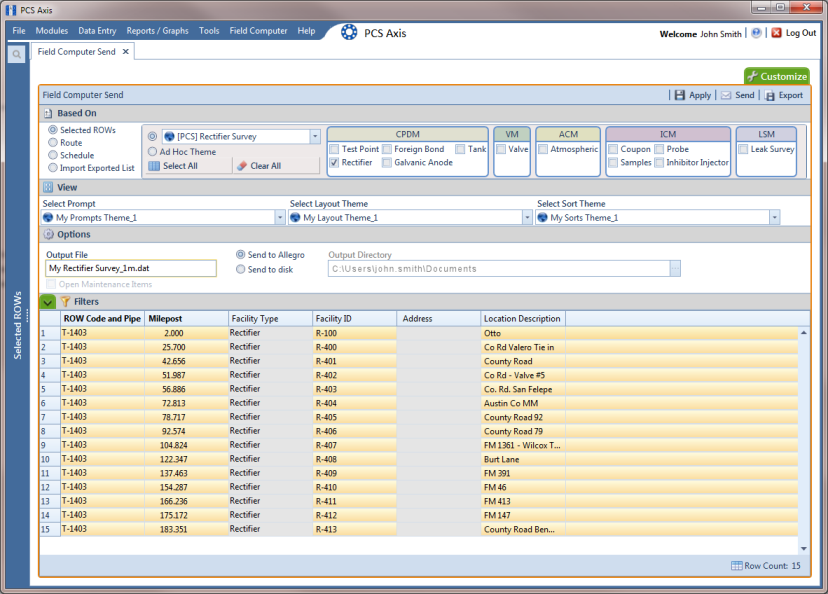The image size is (828, 594).
Task: Click the grid scrollbar down arrow
Action: 804,549
